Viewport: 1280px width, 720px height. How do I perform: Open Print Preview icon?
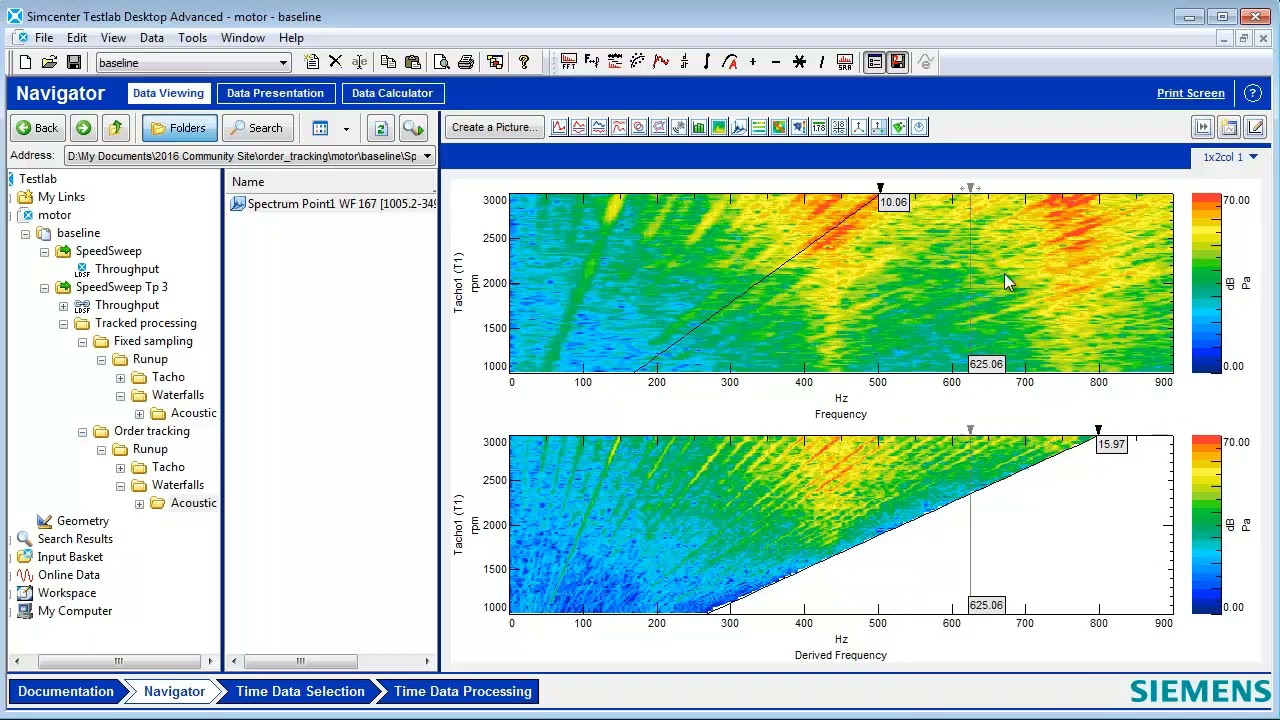(442, 62)
